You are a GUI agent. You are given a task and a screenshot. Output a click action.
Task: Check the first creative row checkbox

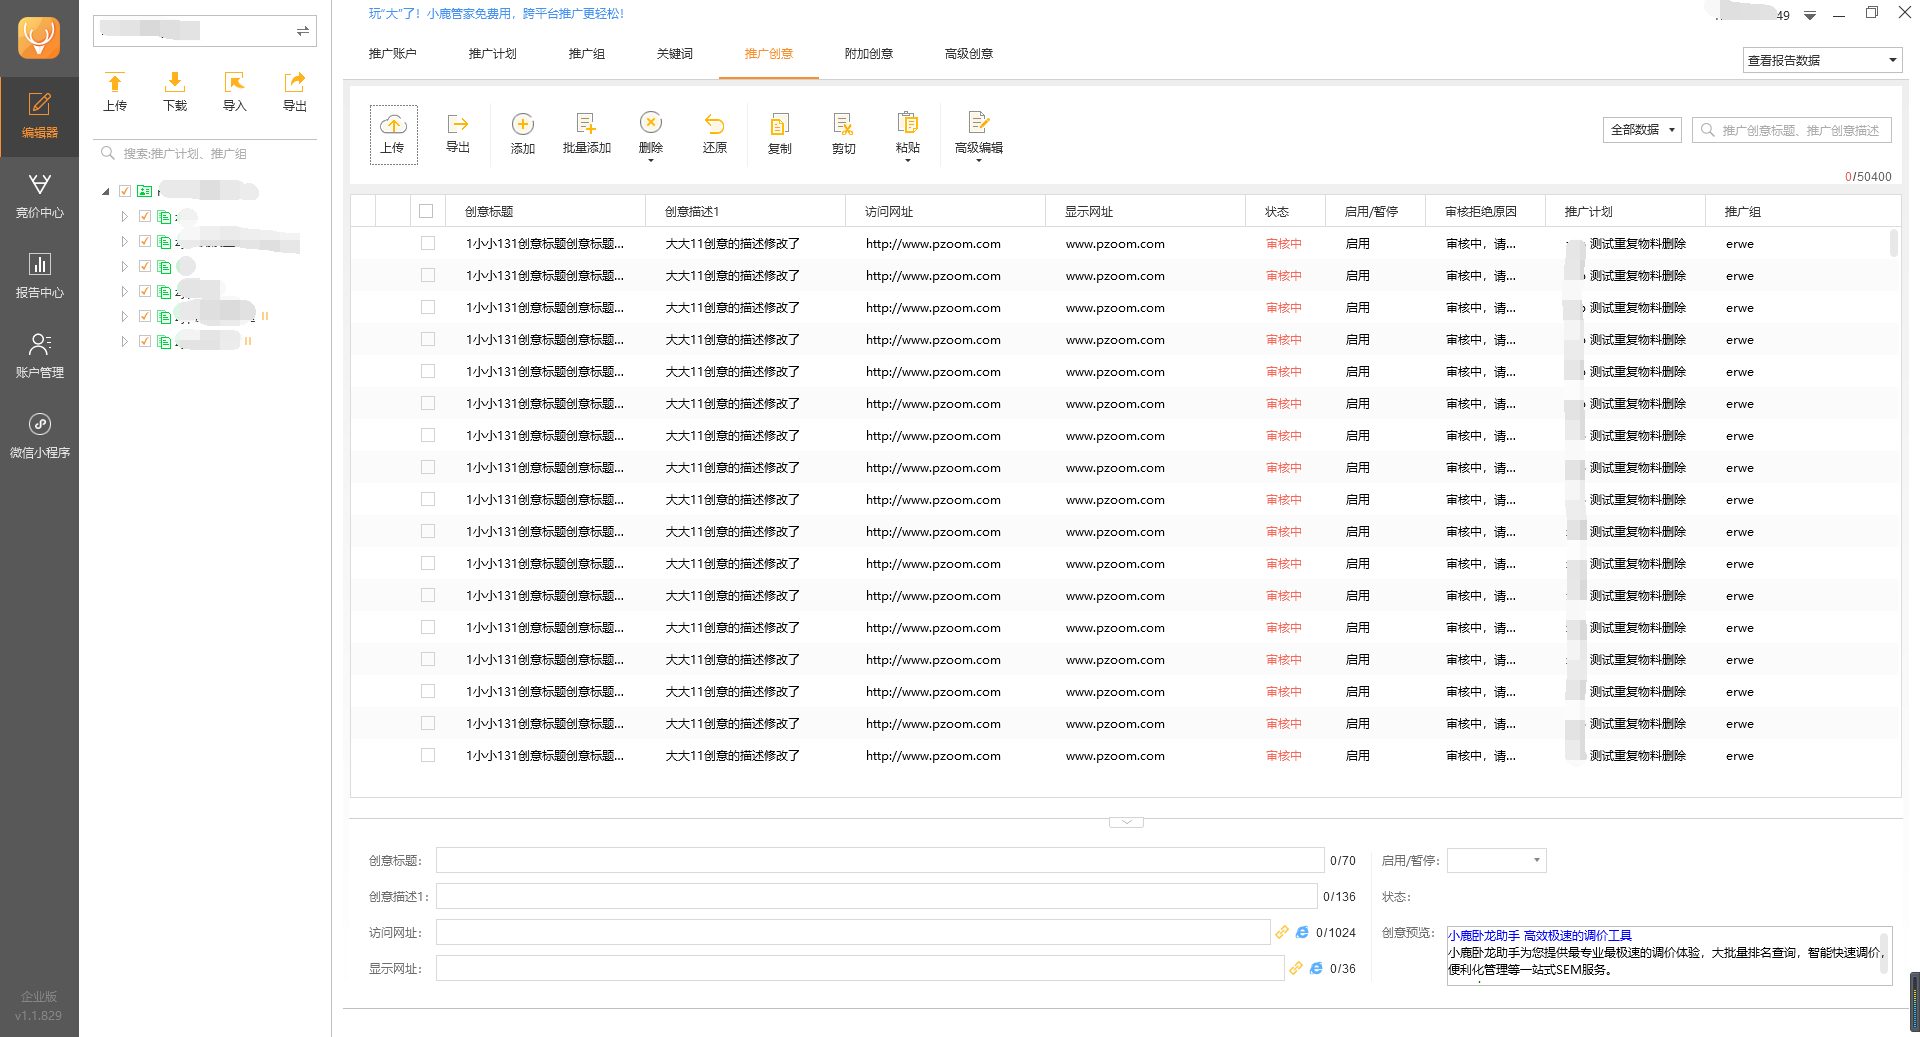(428, 243)
